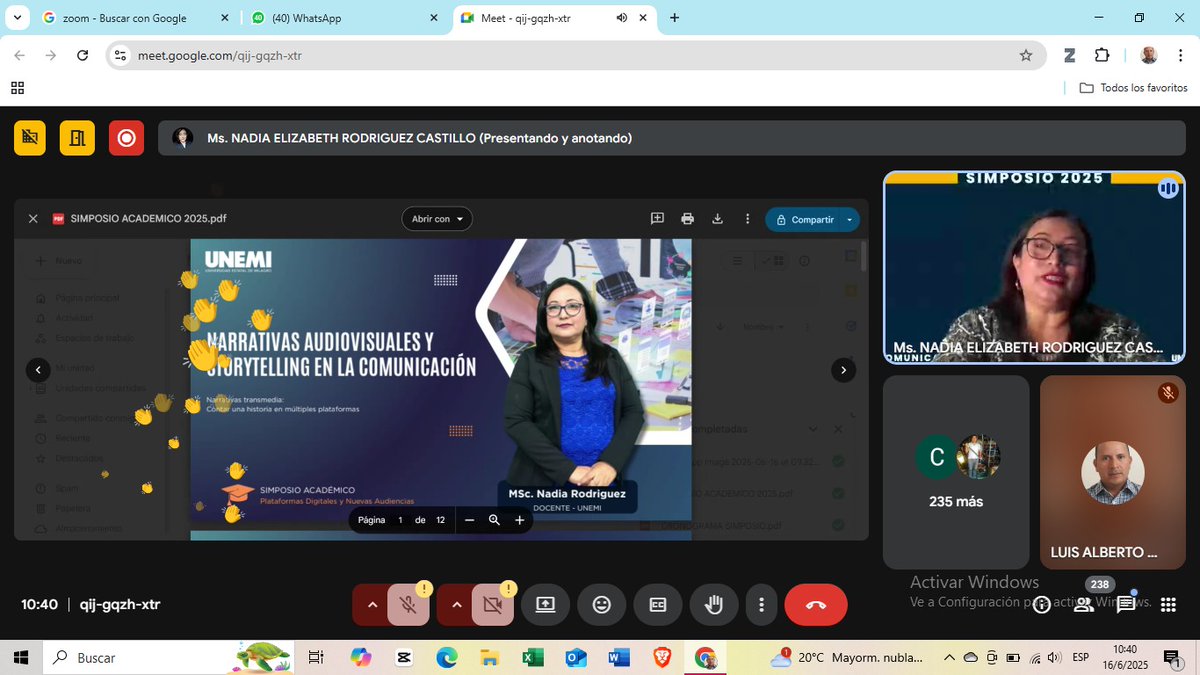Image resolution: width=1200 pixels, height=675 pixels.
Task: Select the Meet - qij-gqzh-xtr tab
Action: click(554, 18)
